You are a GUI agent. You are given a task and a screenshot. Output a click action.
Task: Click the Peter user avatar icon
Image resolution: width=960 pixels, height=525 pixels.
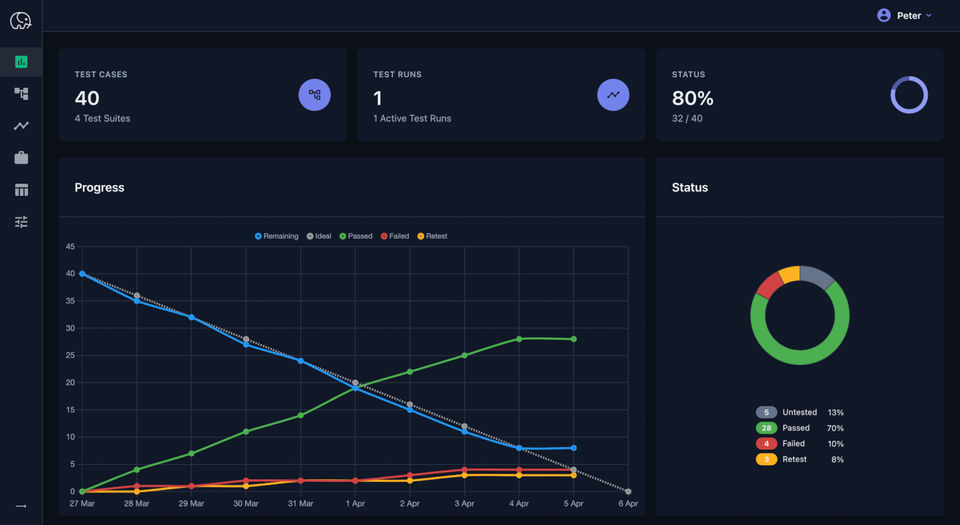point(883,15)
